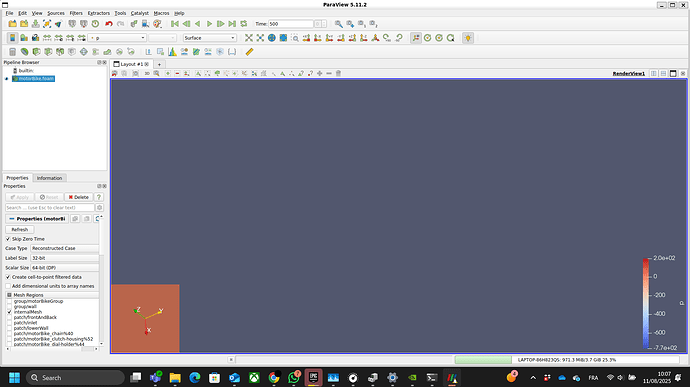The height and width of the screenshot is (387, 690).
Task: Click the p color legend bar
Action: pos(646,303)
